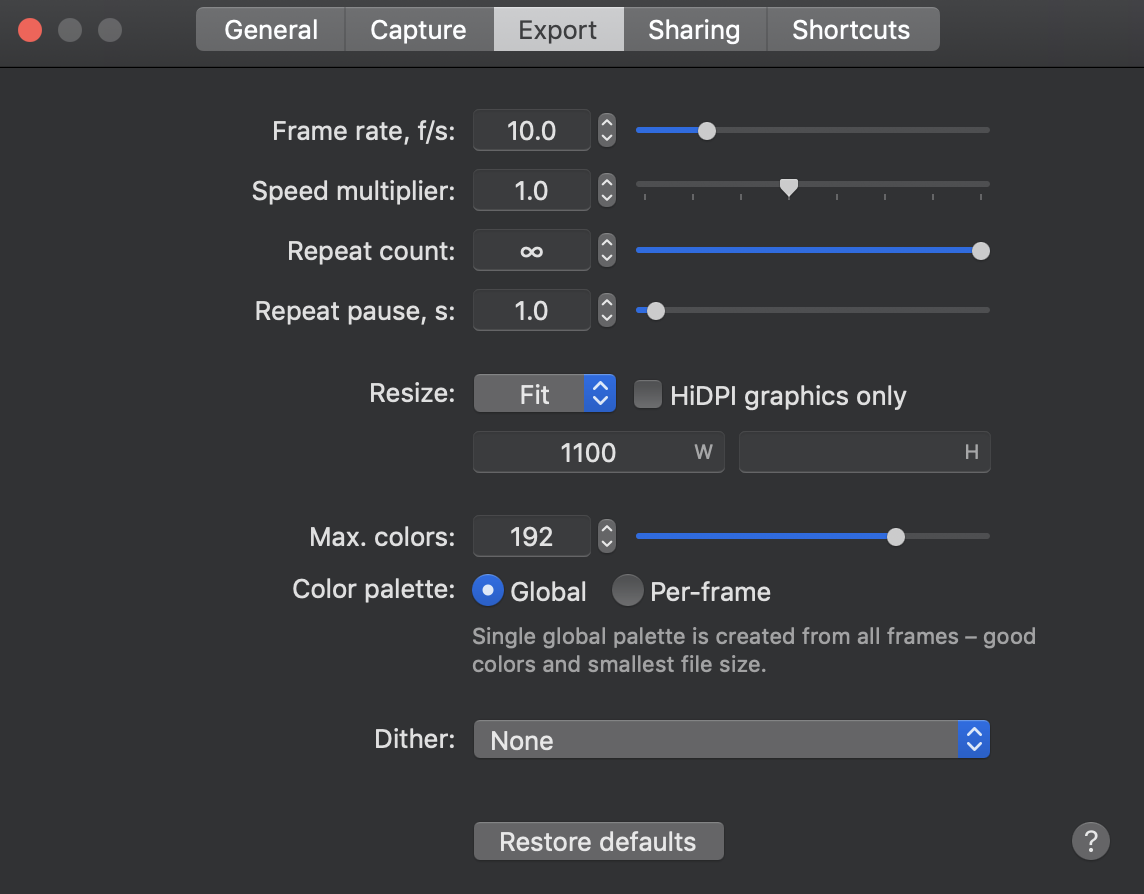Click the Frame rate slider handle

706,130
